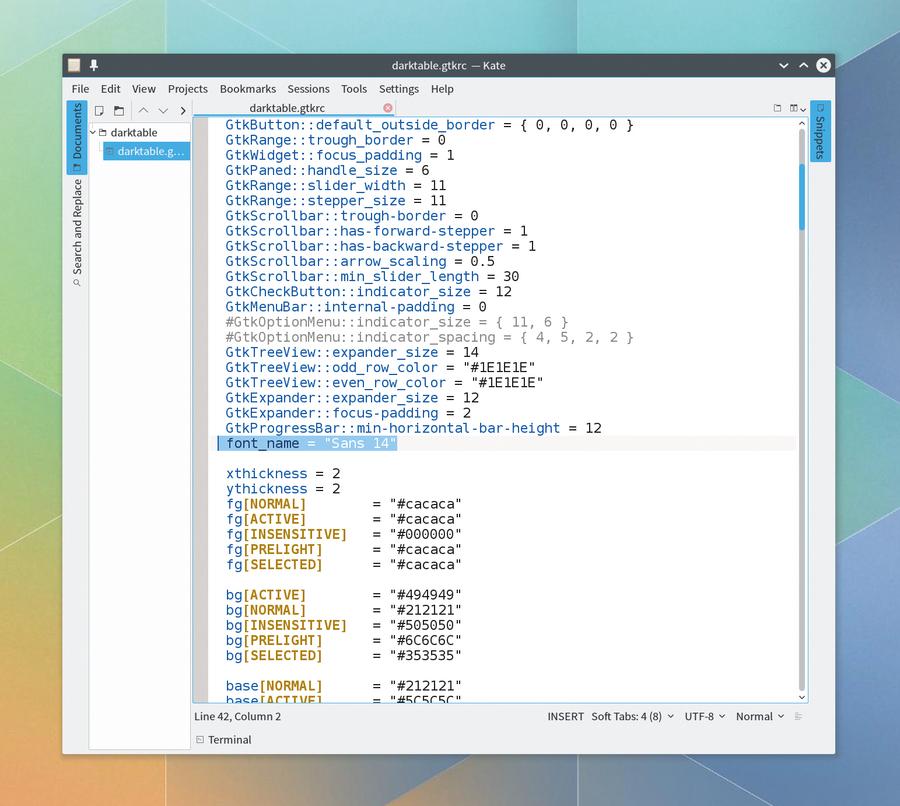
Task: Go to the previous document with the up arrow
Action: (x=143, y=110)
